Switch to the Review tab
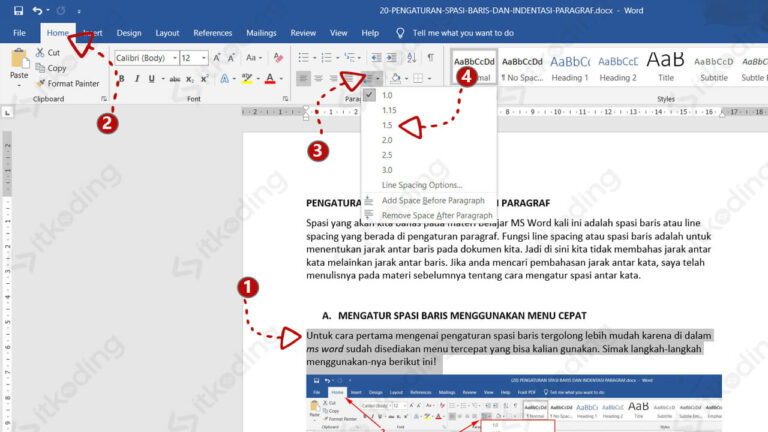Image resolution: width=768 pixels, height=432 pixels. pos(303,33)
